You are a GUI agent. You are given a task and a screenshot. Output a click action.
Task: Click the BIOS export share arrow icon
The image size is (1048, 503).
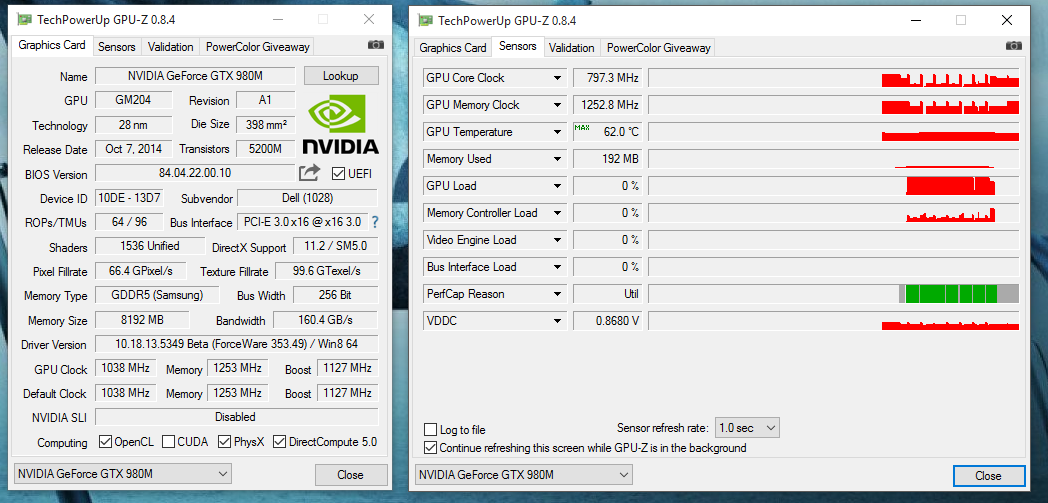309,173
